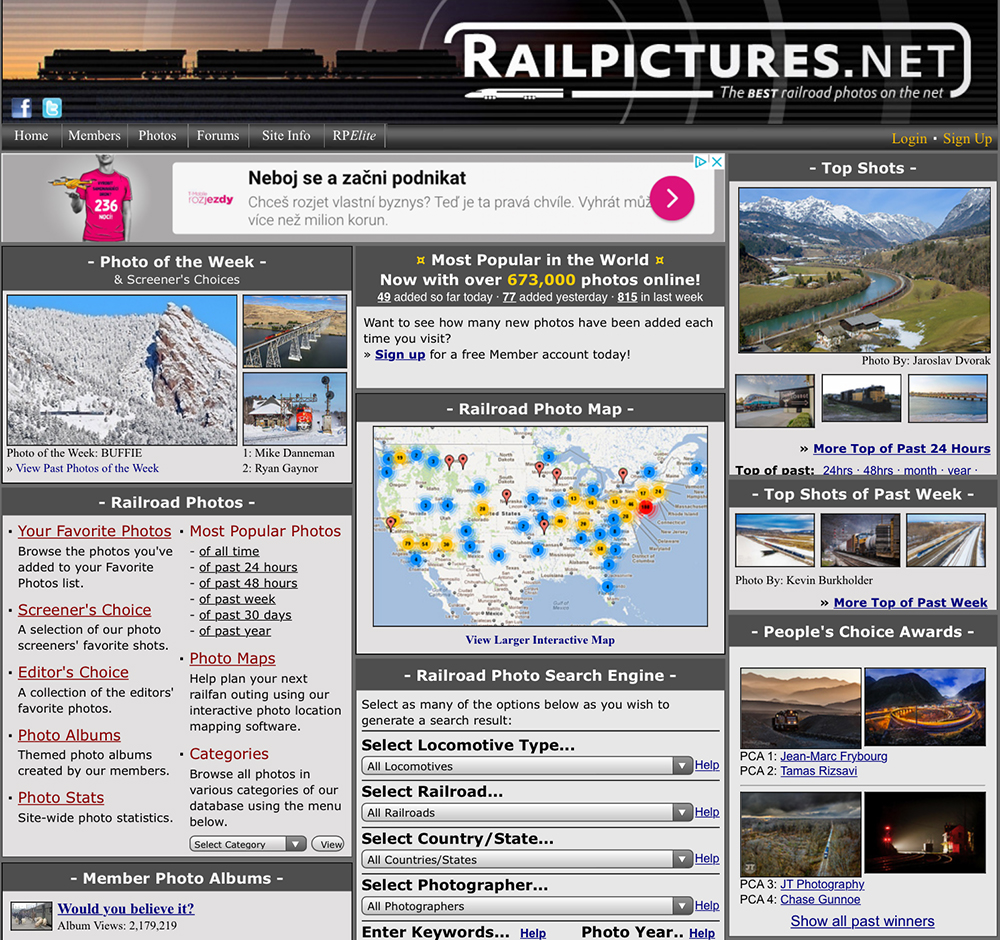Open Ryan Gaynor's red locomotive thumbnail
This screenshot has height=940, width=1000.
click(x=295, y=409)
